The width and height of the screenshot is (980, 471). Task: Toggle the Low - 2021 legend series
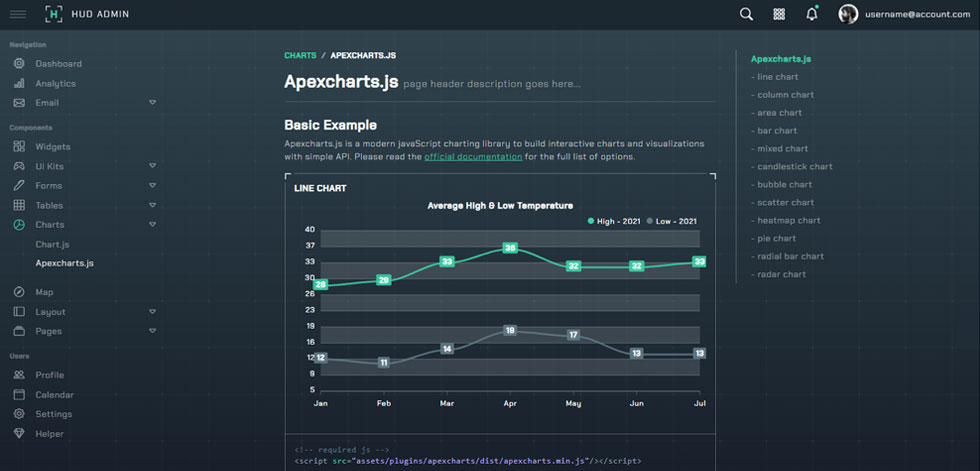[671, 221]
